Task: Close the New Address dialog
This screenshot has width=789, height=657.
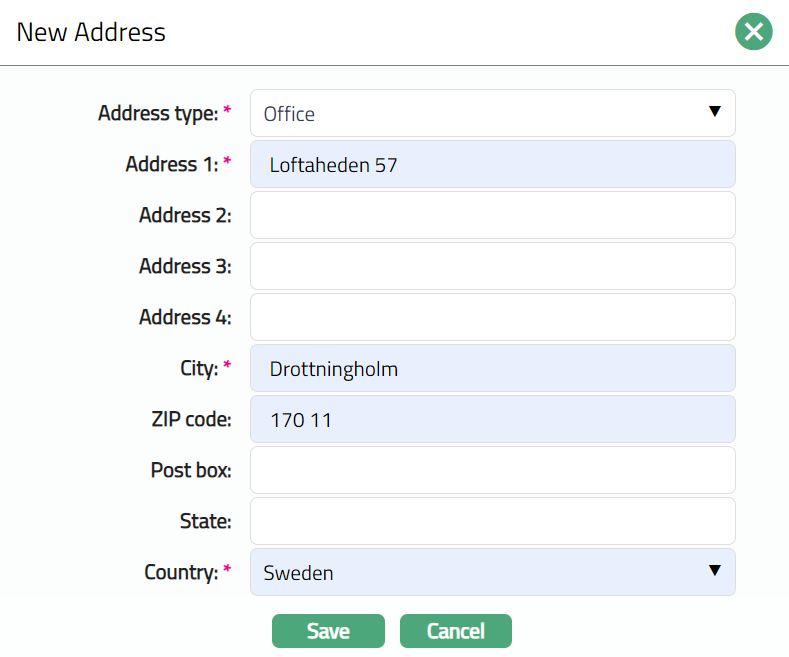Action: (754, 32)
